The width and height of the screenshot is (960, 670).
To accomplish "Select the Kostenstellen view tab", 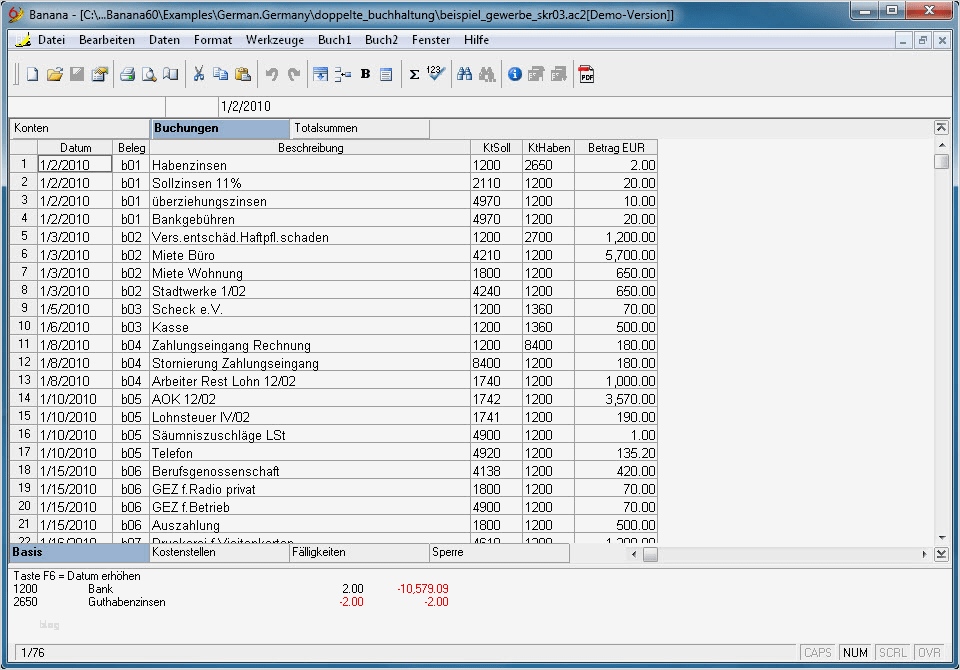I will (219, 552).
